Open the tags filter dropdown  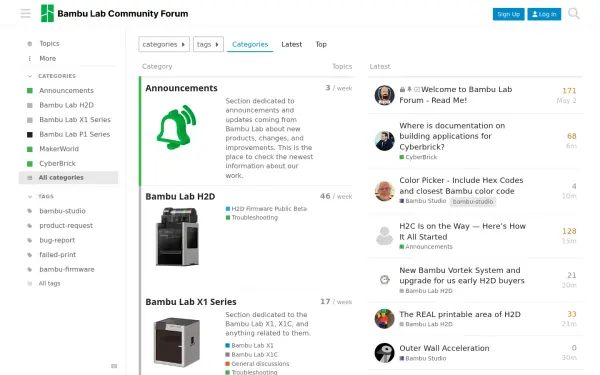(x=208, y=44)
